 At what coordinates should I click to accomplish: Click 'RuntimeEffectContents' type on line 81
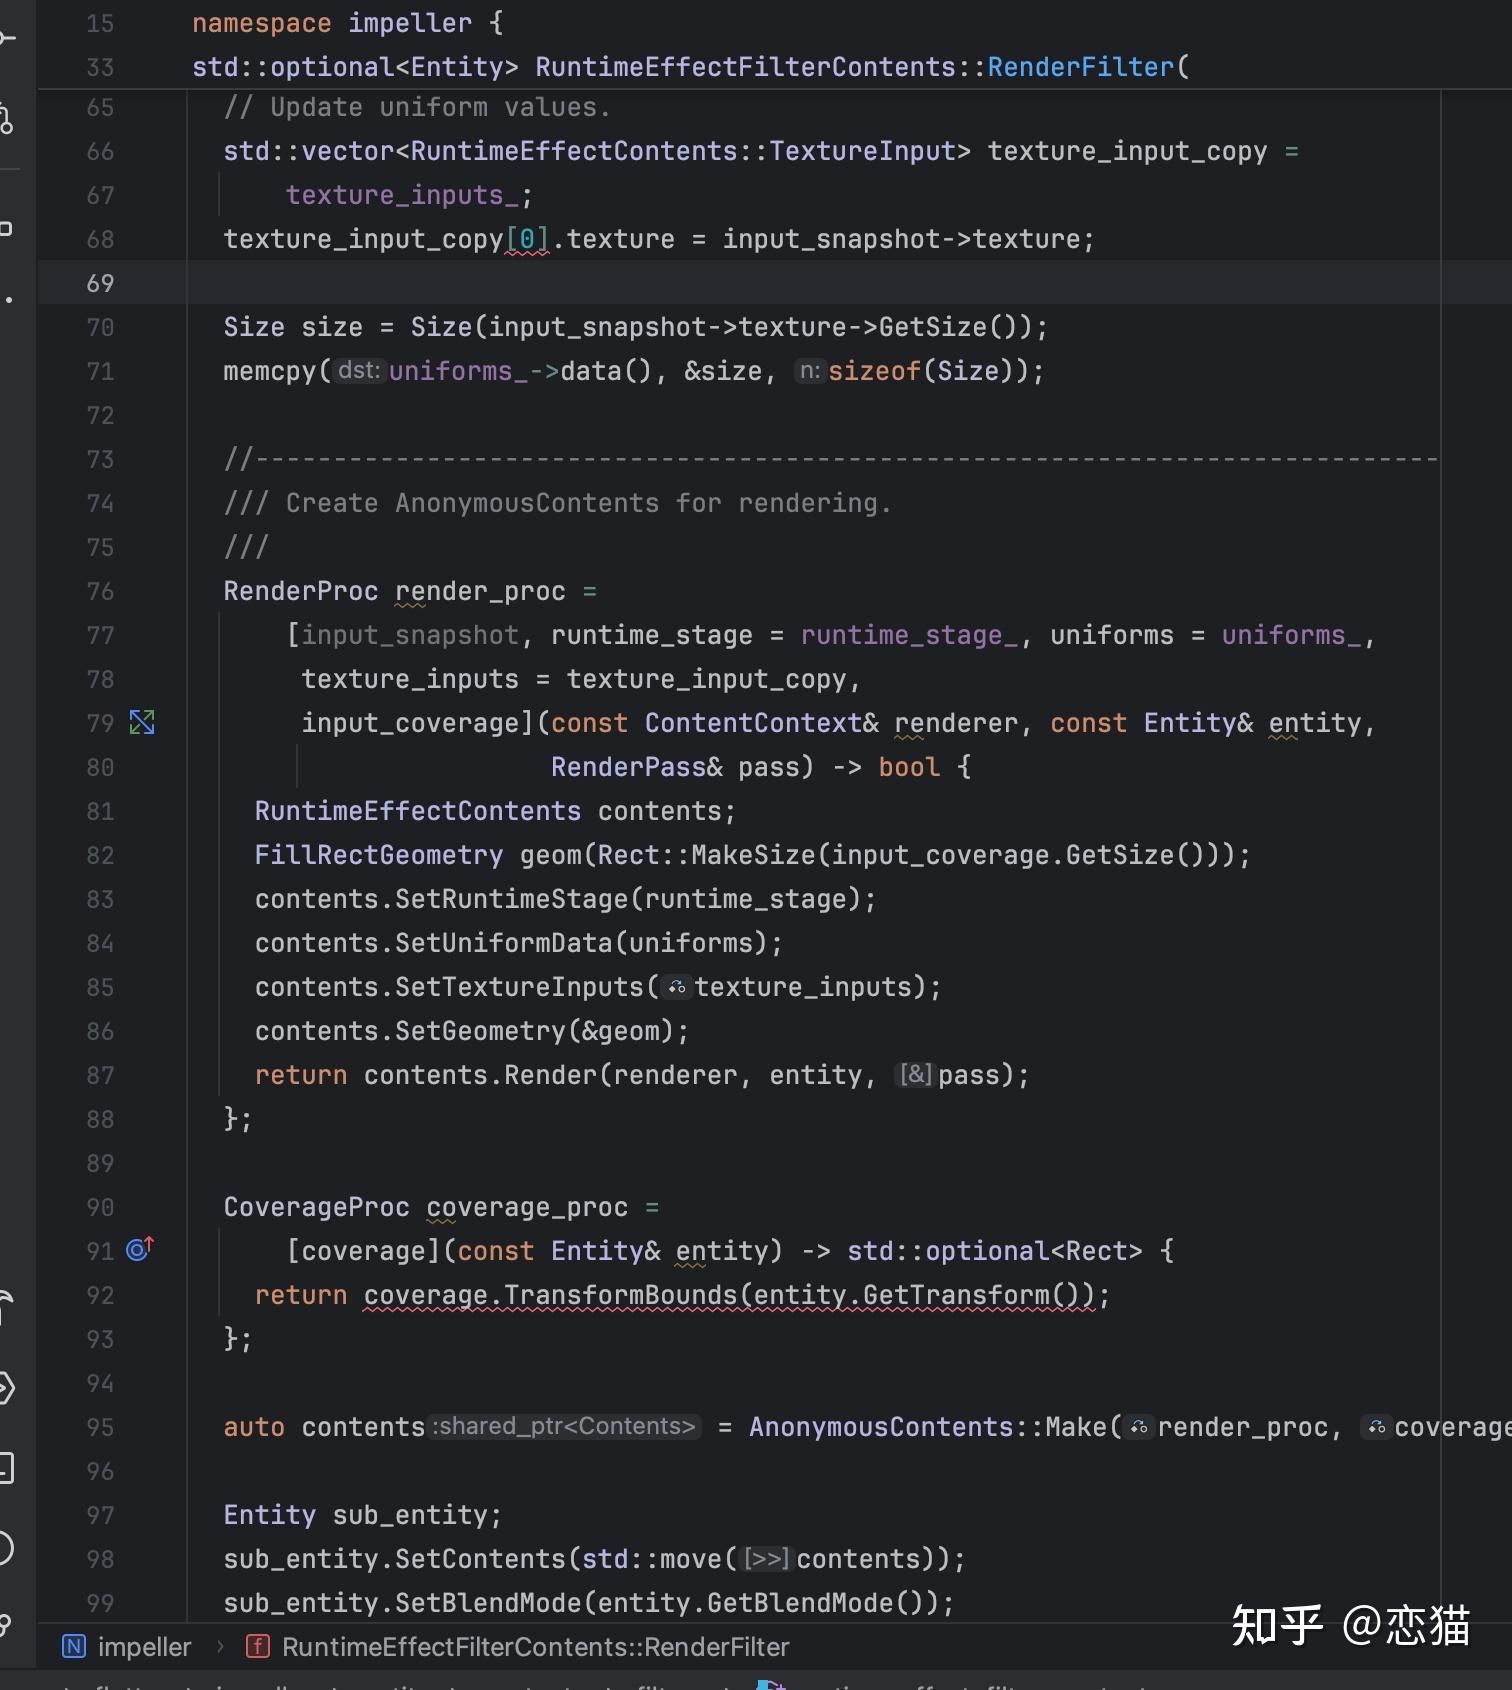418,811
